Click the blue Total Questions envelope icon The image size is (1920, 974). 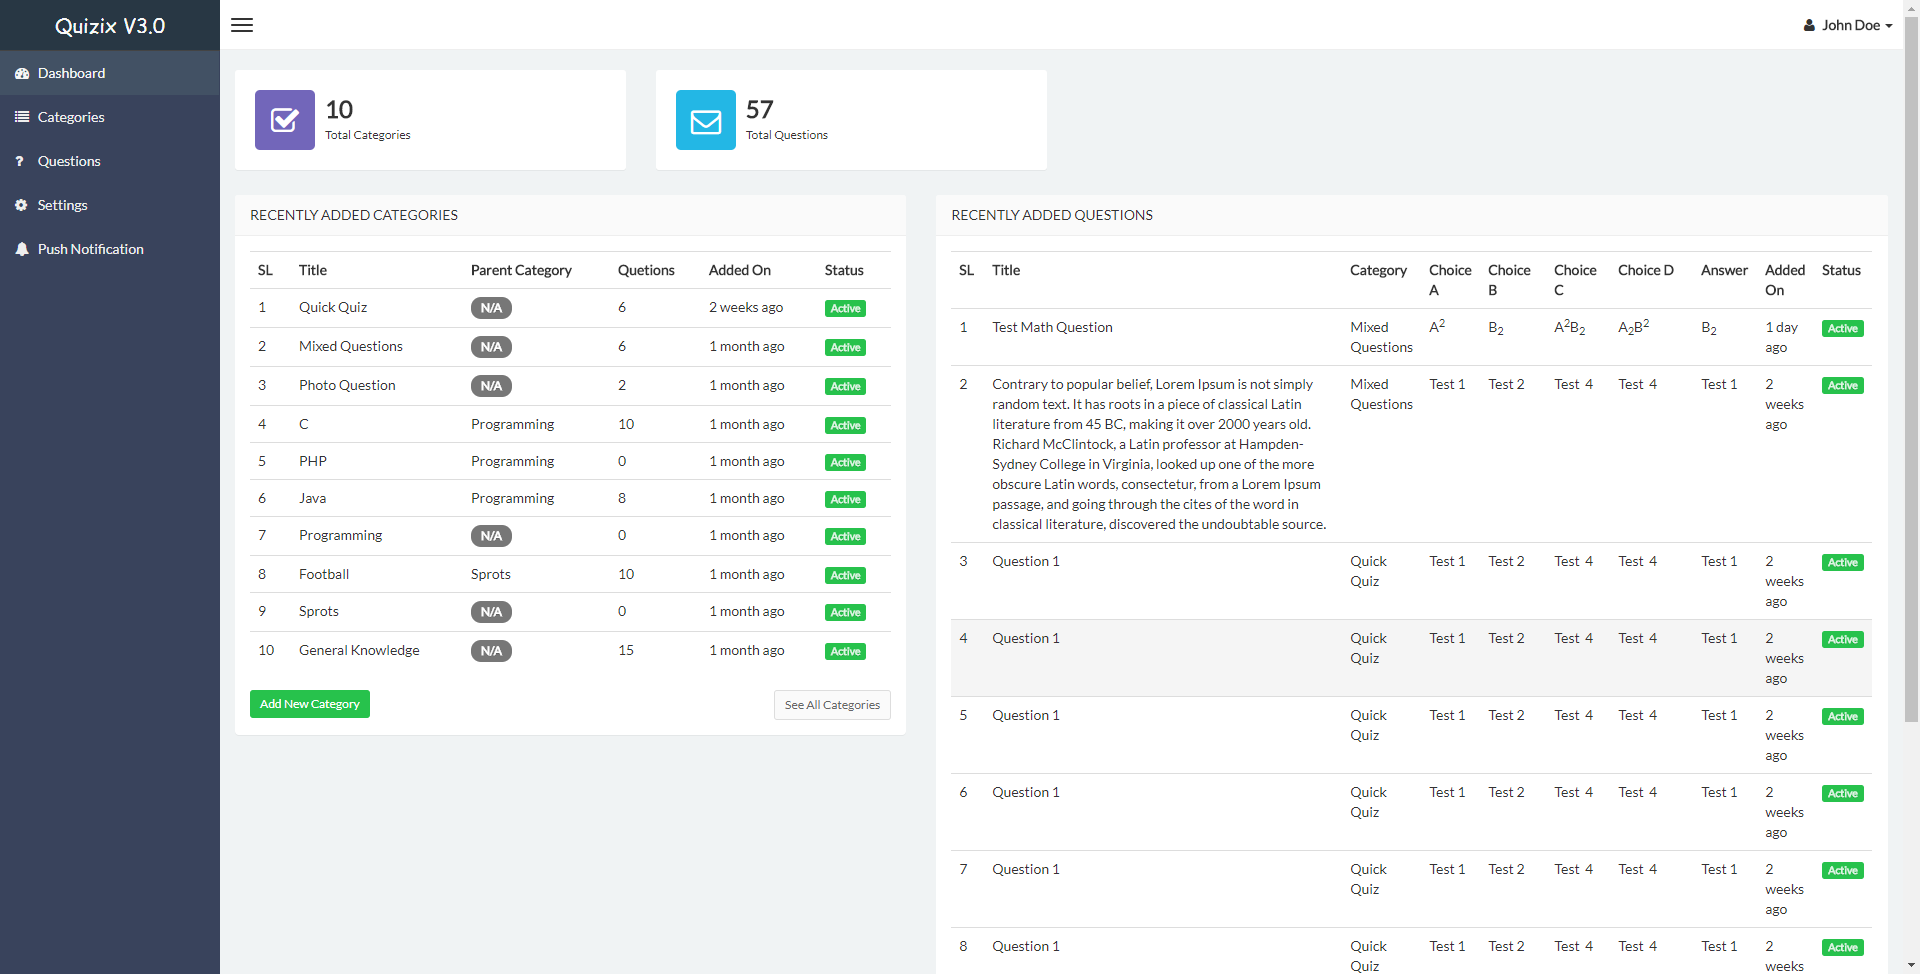coord(706,120)
